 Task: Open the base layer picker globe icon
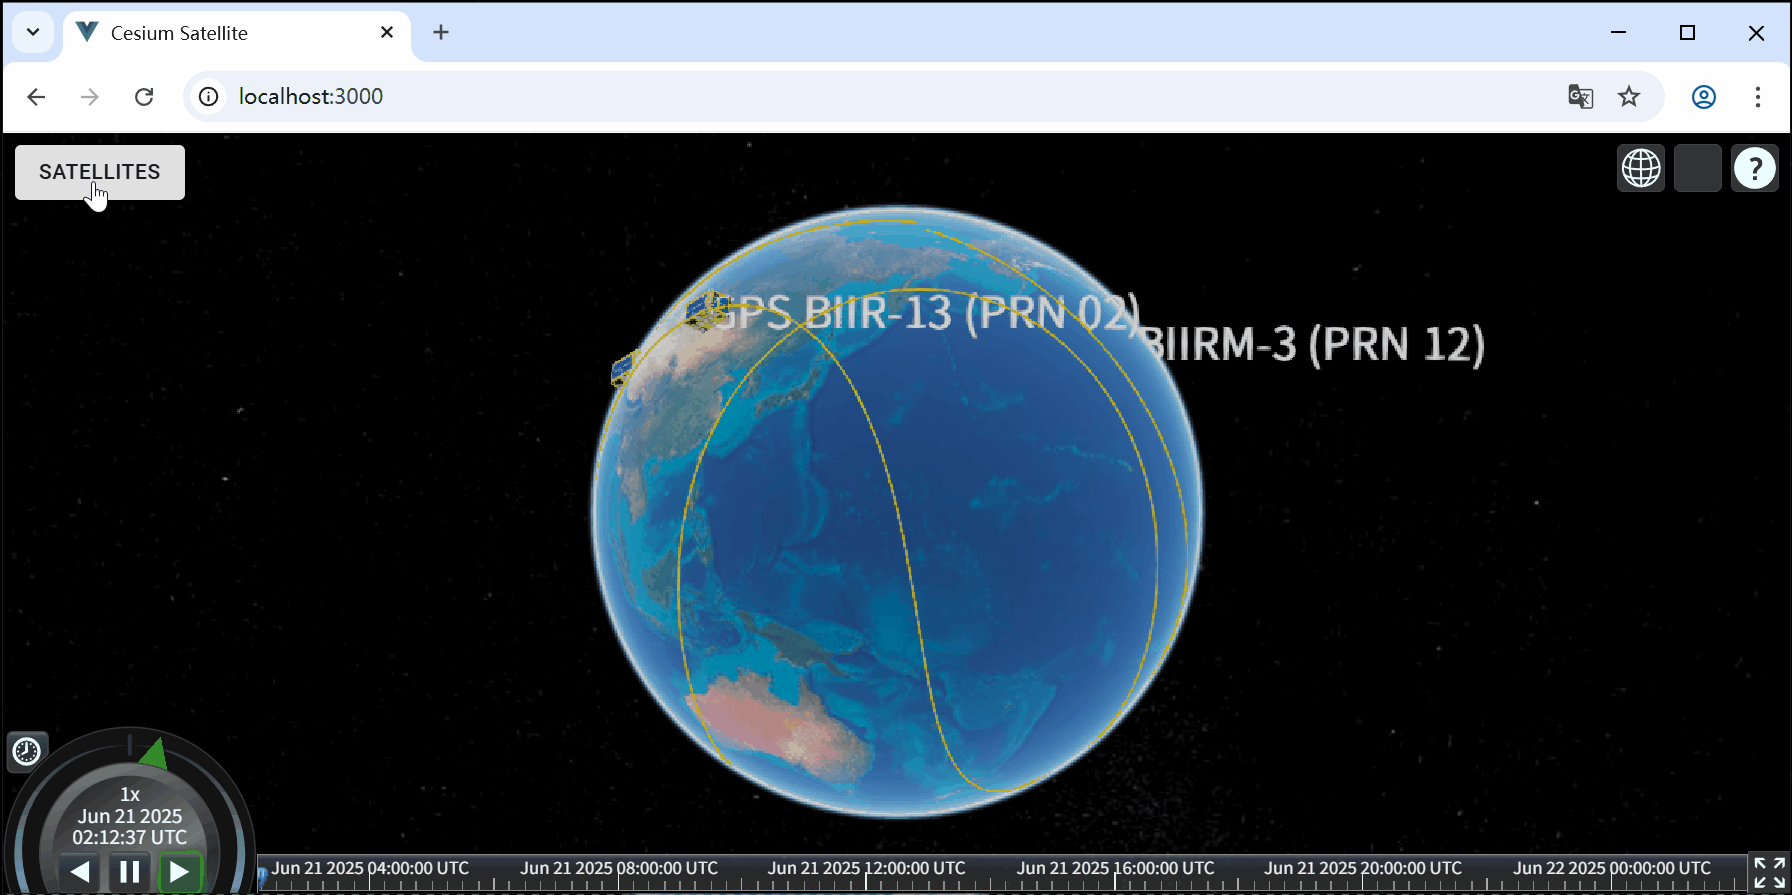pos(1641,168)
